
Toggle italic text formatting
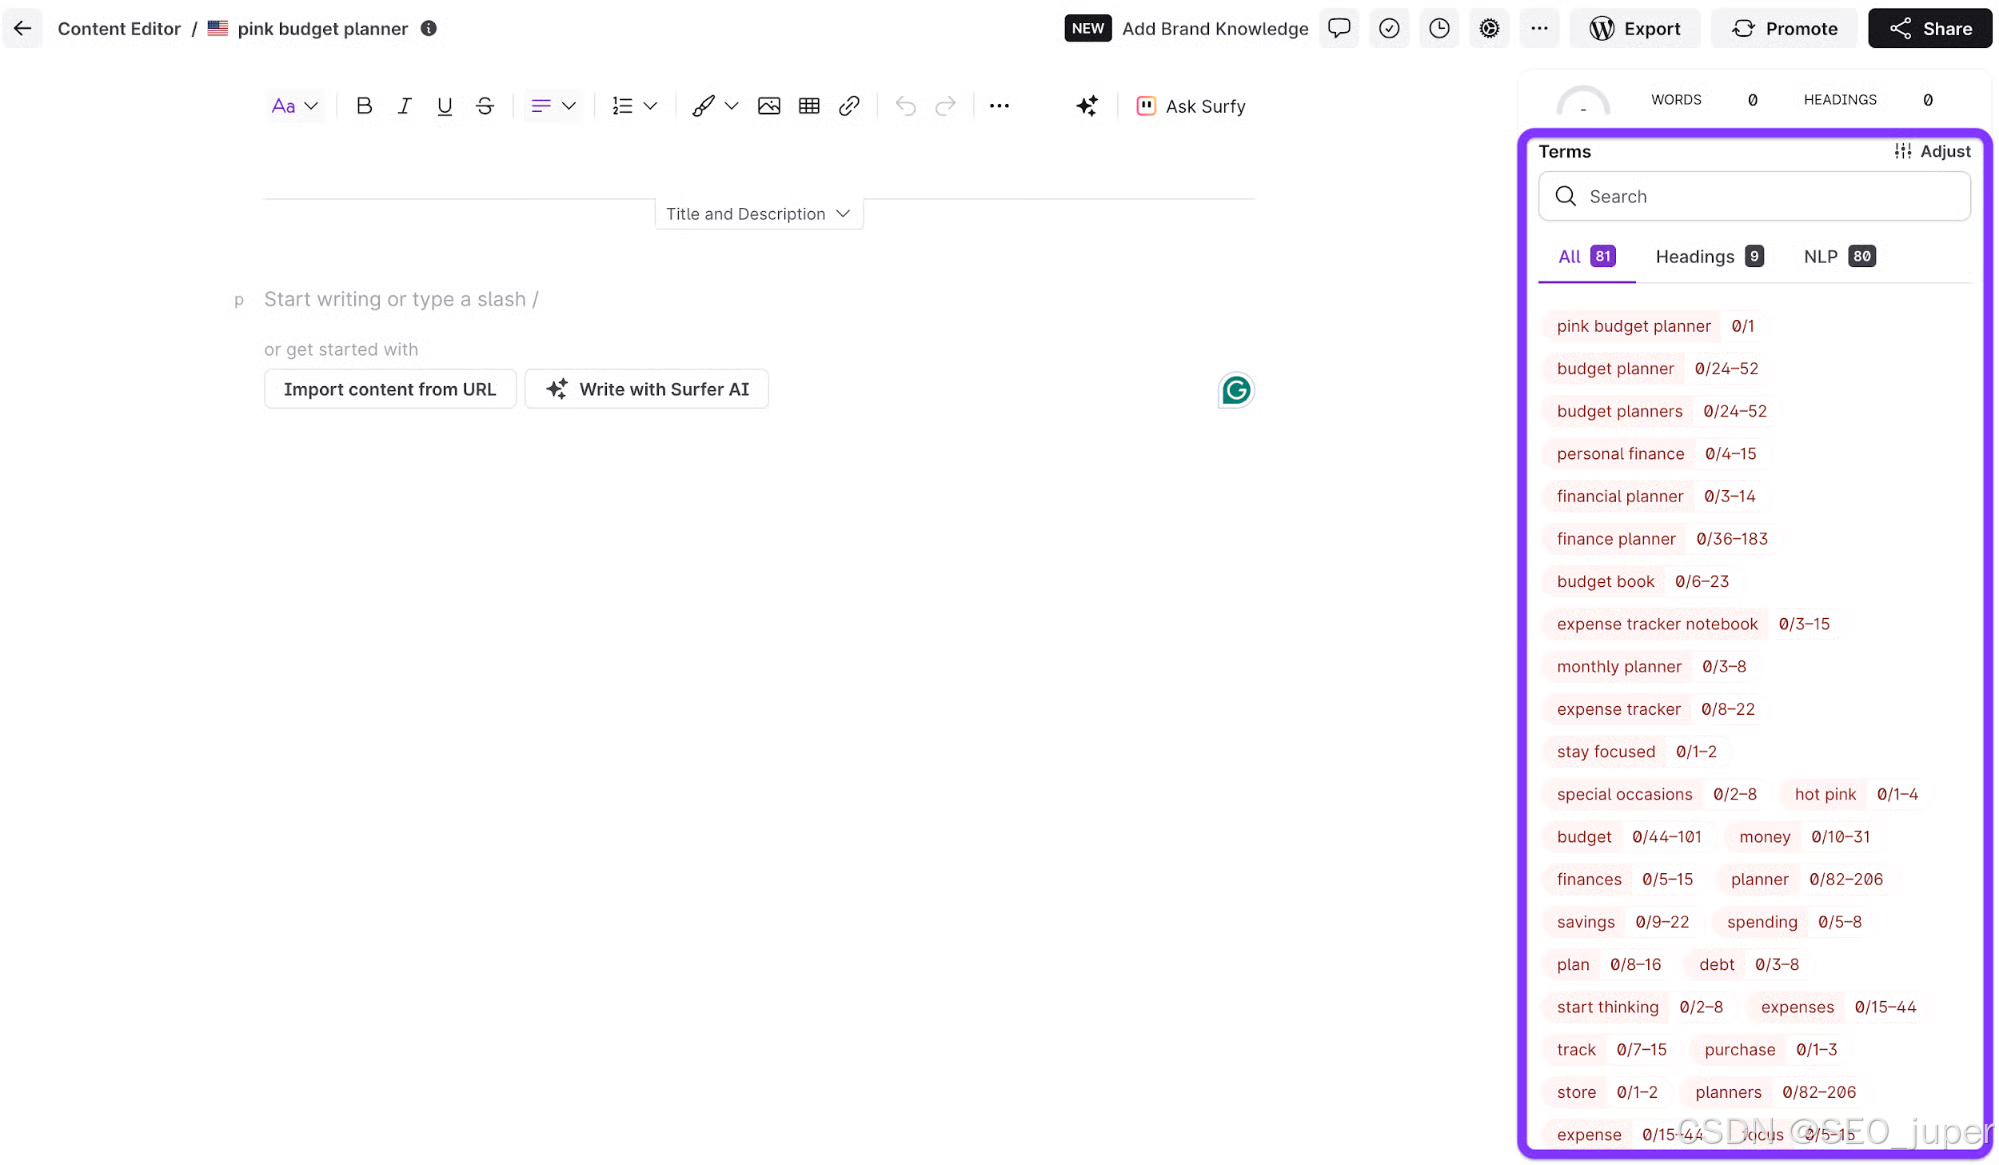pos(404,106)
